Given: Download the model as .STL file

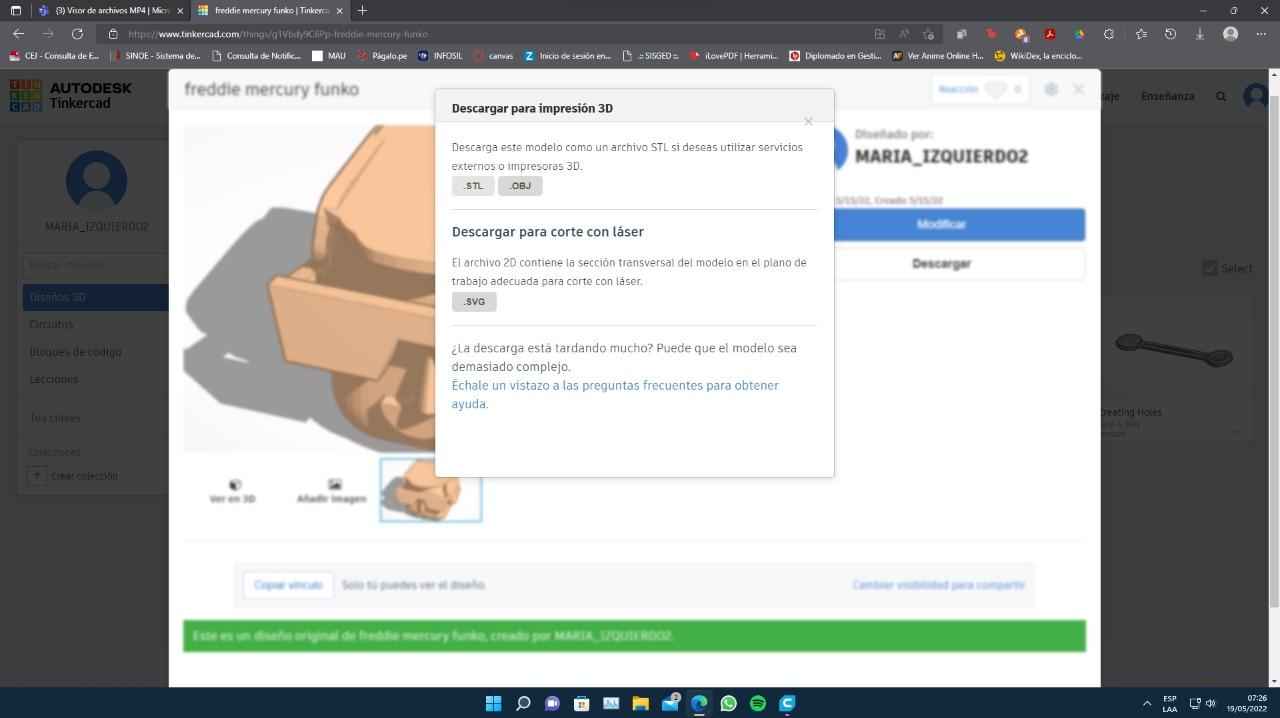Looking at the screenshot, I should (x=473, y=186).
